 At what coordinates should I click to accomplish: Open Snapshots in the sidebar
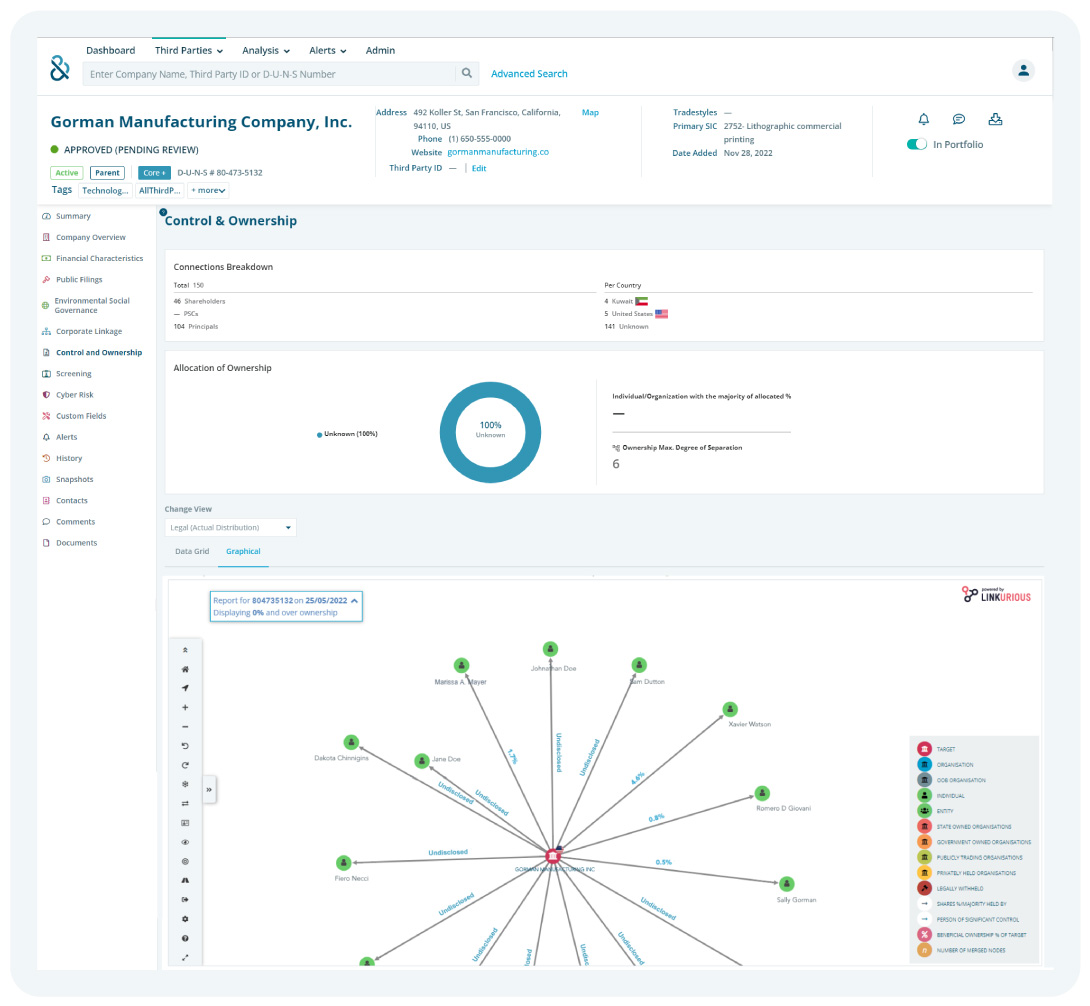74,480
